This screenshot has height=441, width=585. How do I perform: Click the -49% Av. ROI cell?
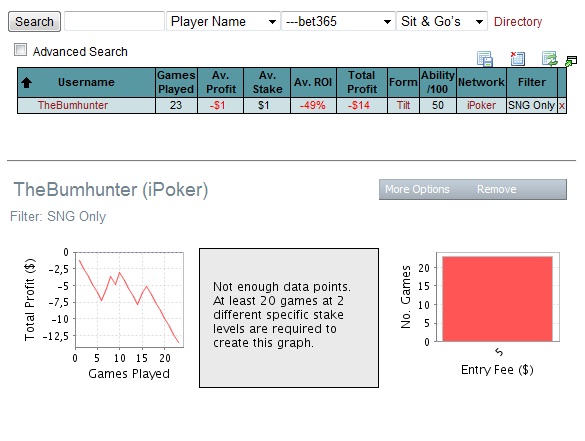313,106
